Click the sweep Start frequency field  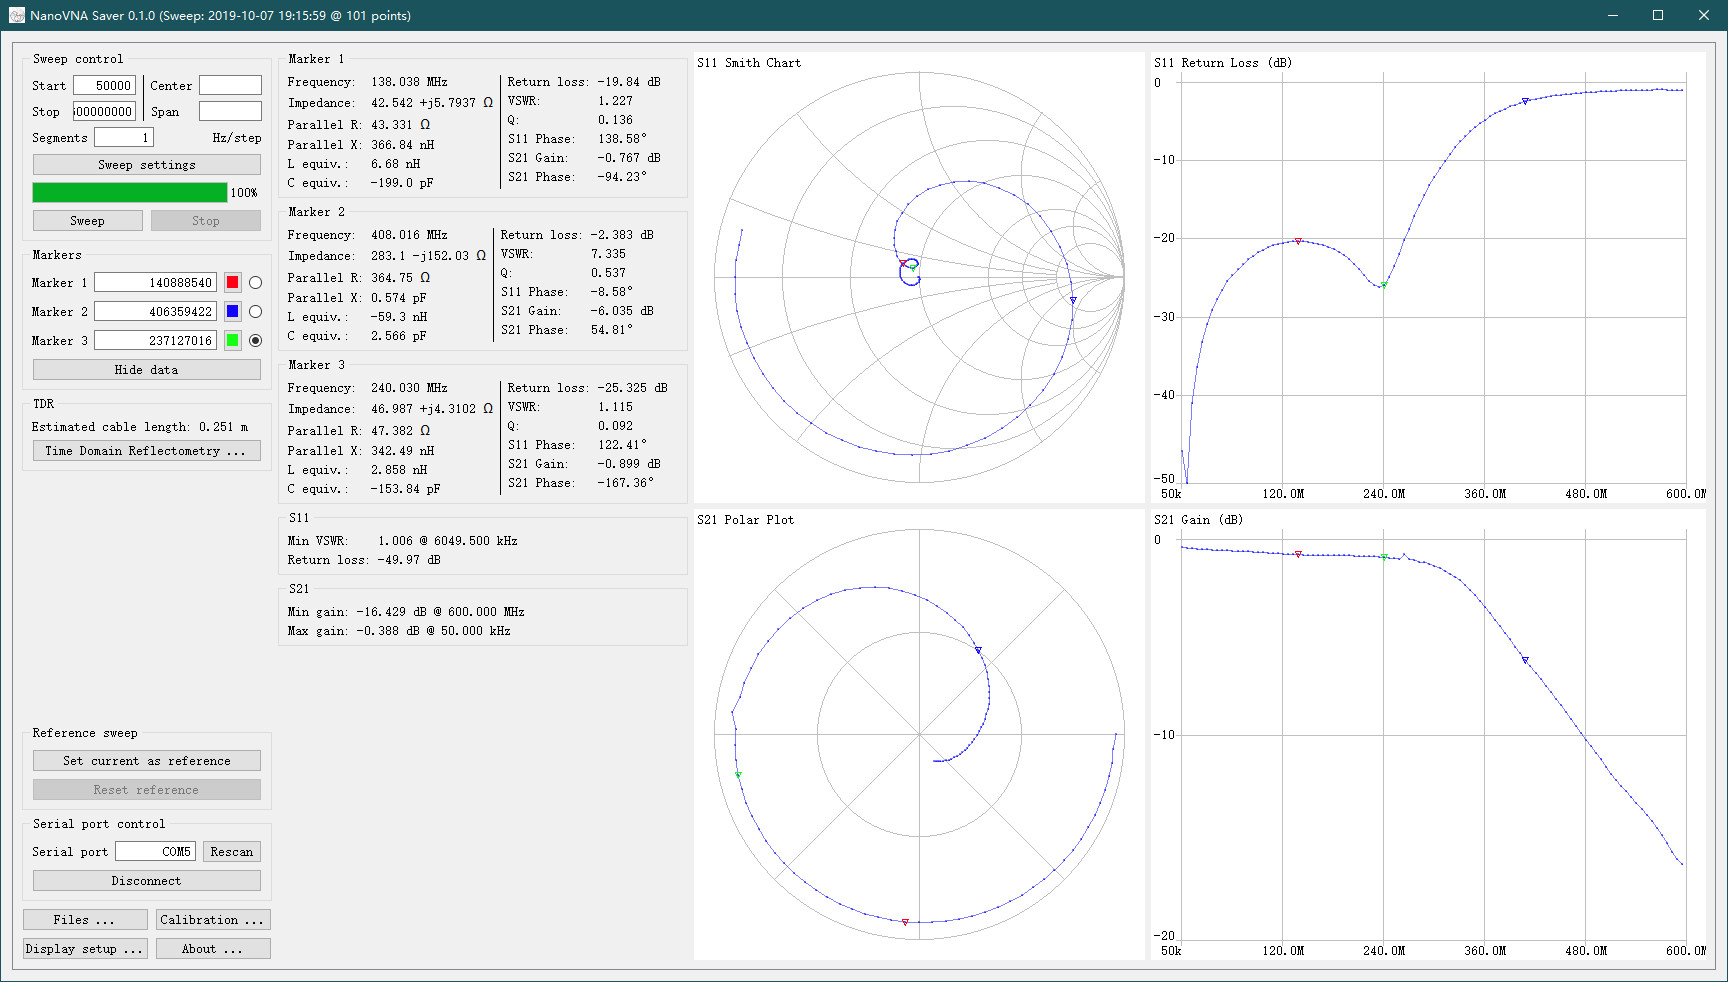(104, 86)
